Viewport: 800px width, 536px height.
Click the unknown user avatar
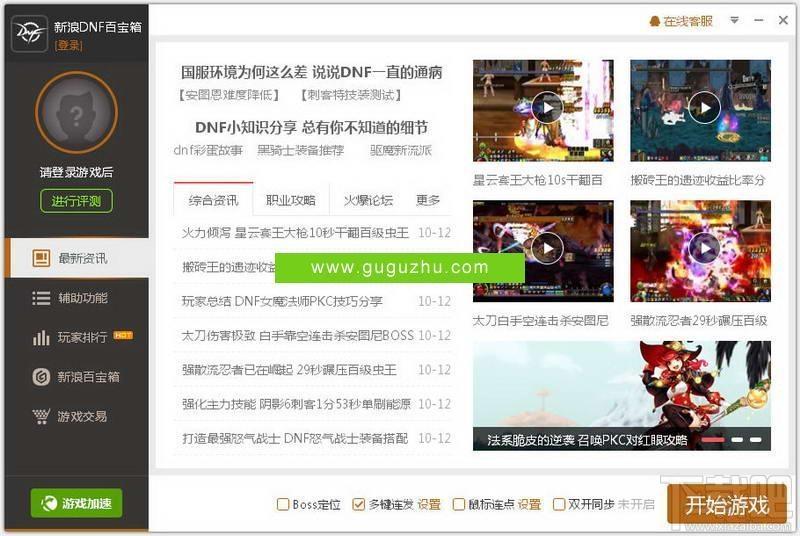click(77, 113)
